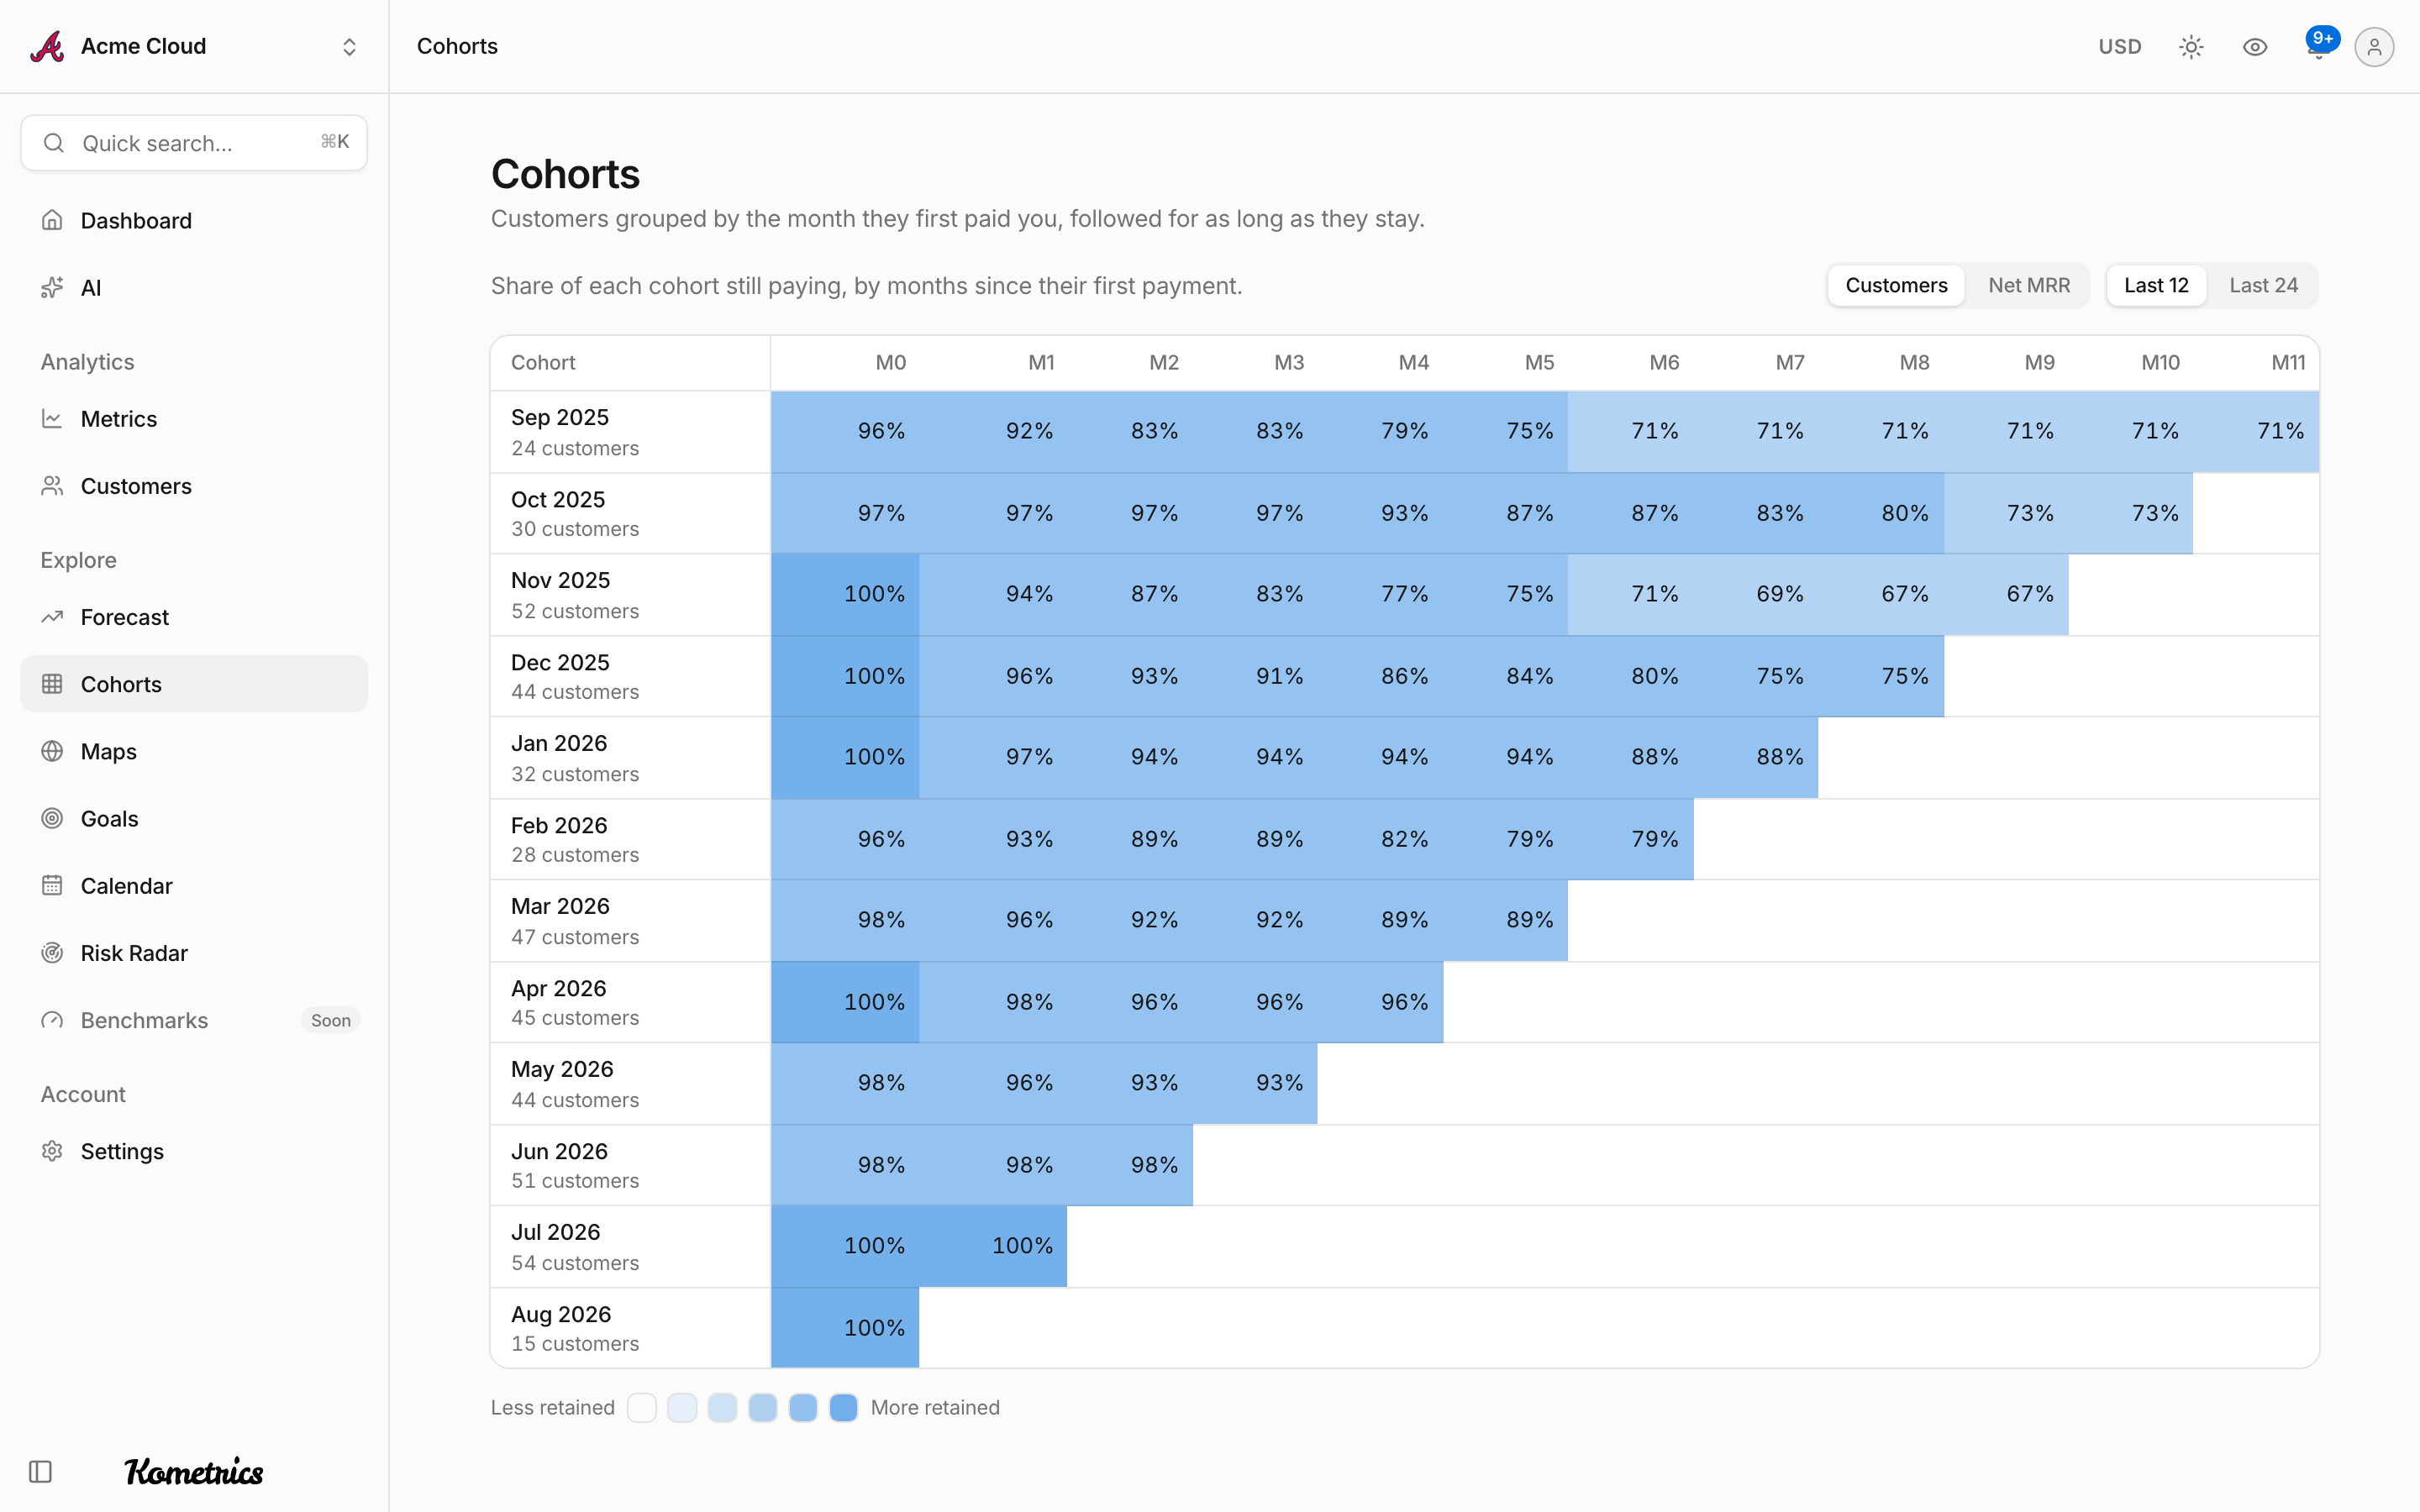Open the Forecast trend icon
The width and height of the screenshot is (2420, 1512).
(52, 617)
